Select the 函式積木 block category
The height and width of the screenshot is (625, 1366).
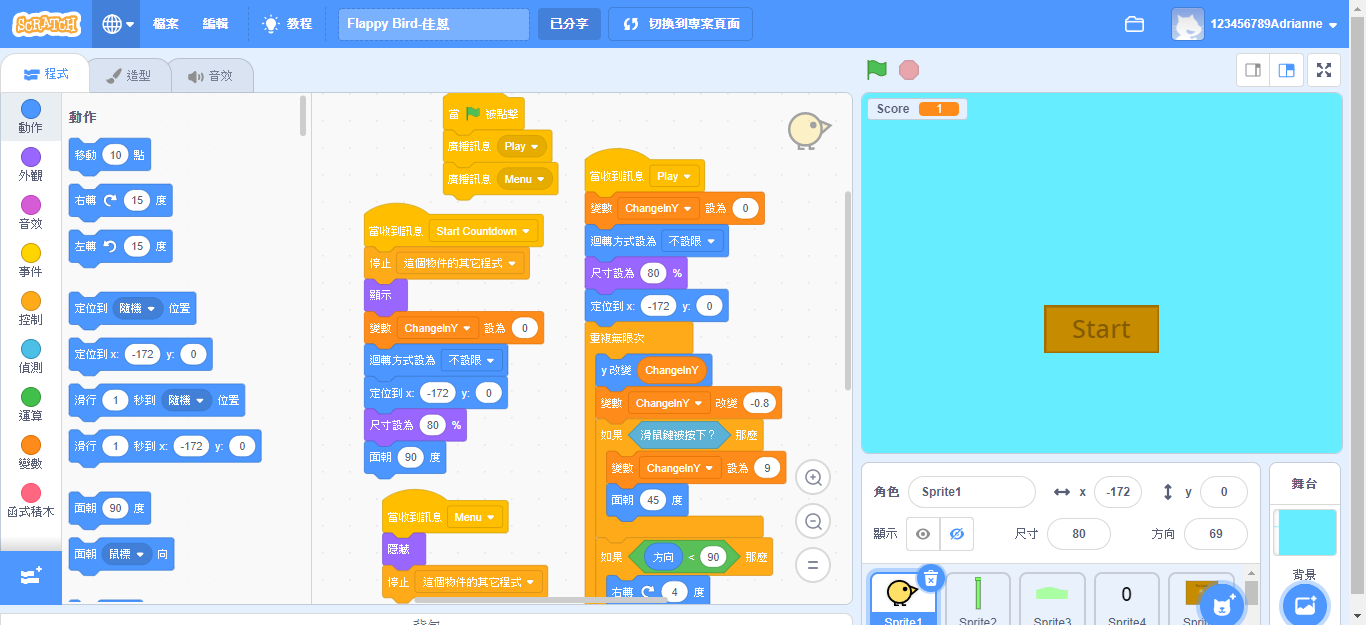click(x=31, y=500)
